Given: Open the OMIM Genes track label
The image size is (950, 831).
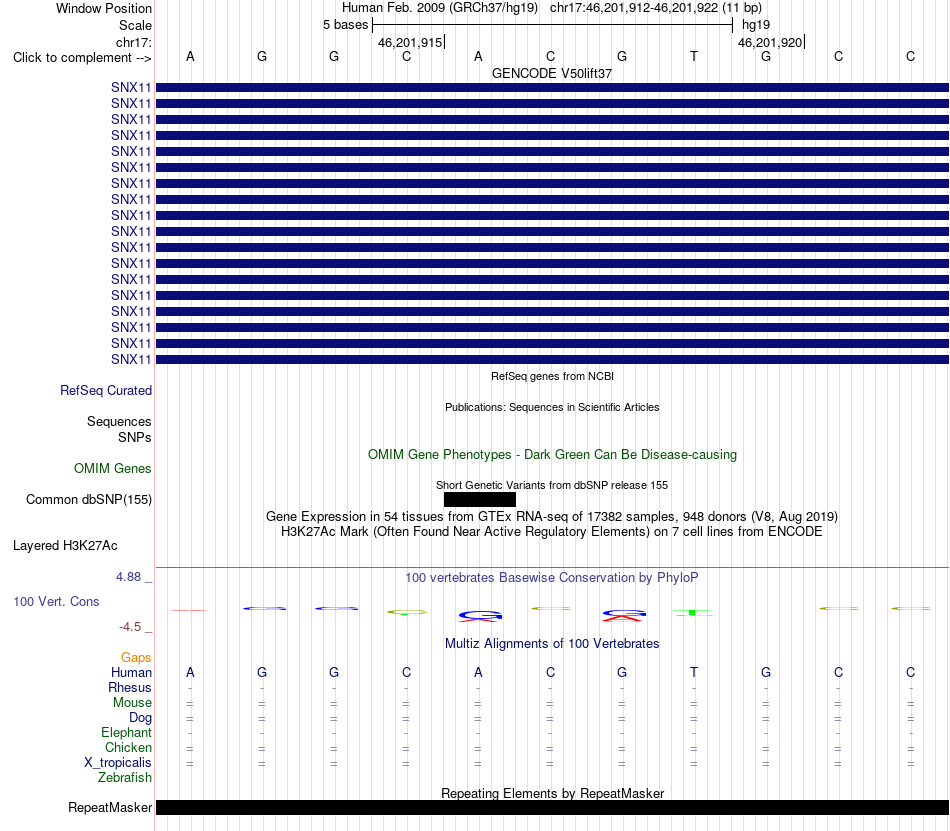Looking at the screenshot, I should tap(113, 469).
